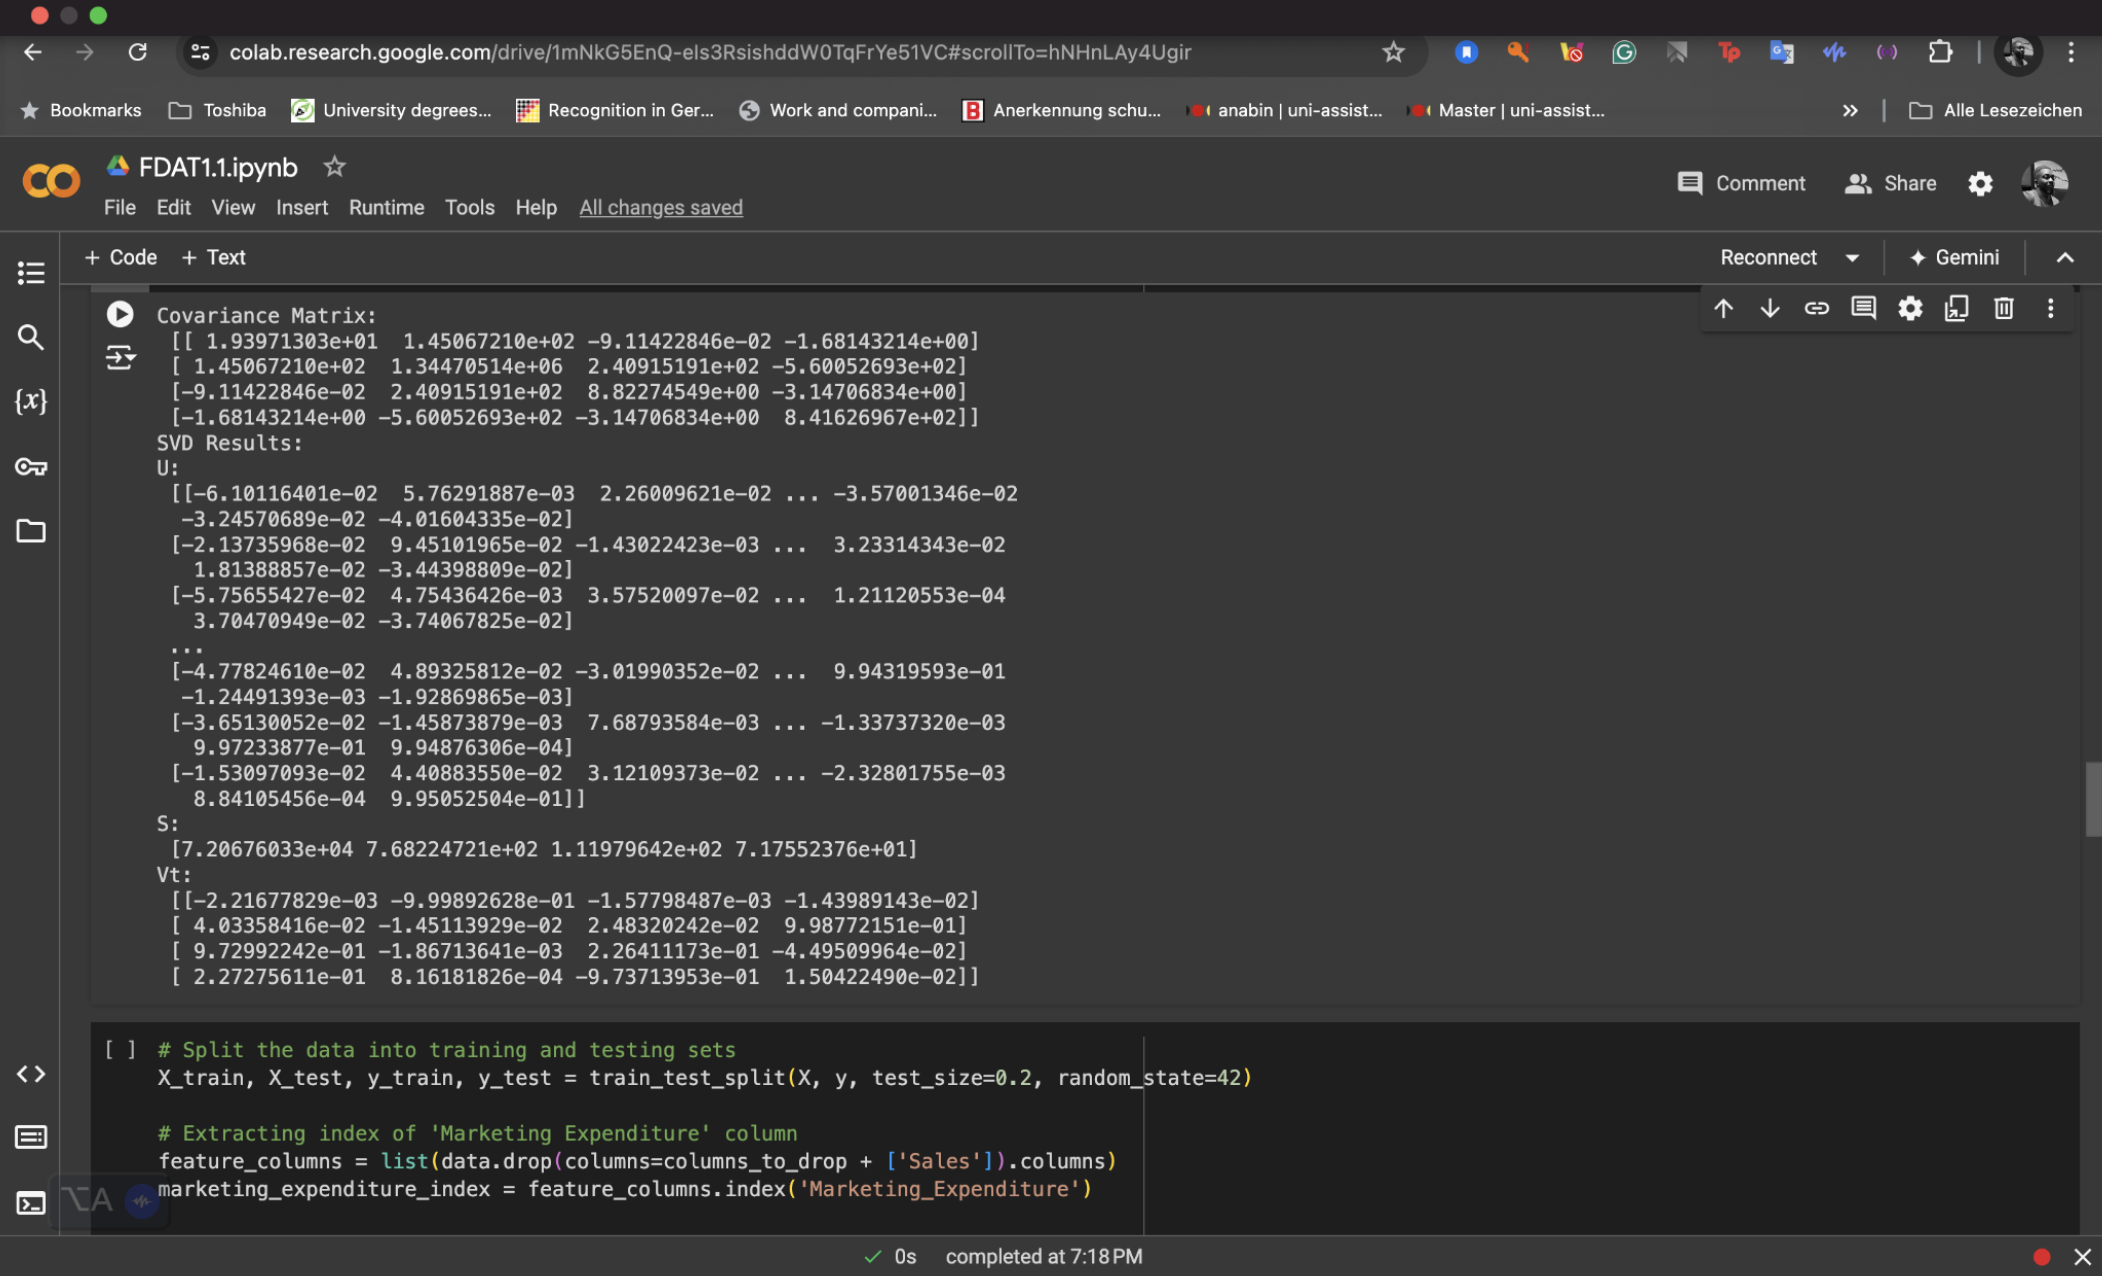This screenshot has height=1276, width=2102.
Task: Star the FDAT1.1.ipynb notebook
Action: [334, 167]
